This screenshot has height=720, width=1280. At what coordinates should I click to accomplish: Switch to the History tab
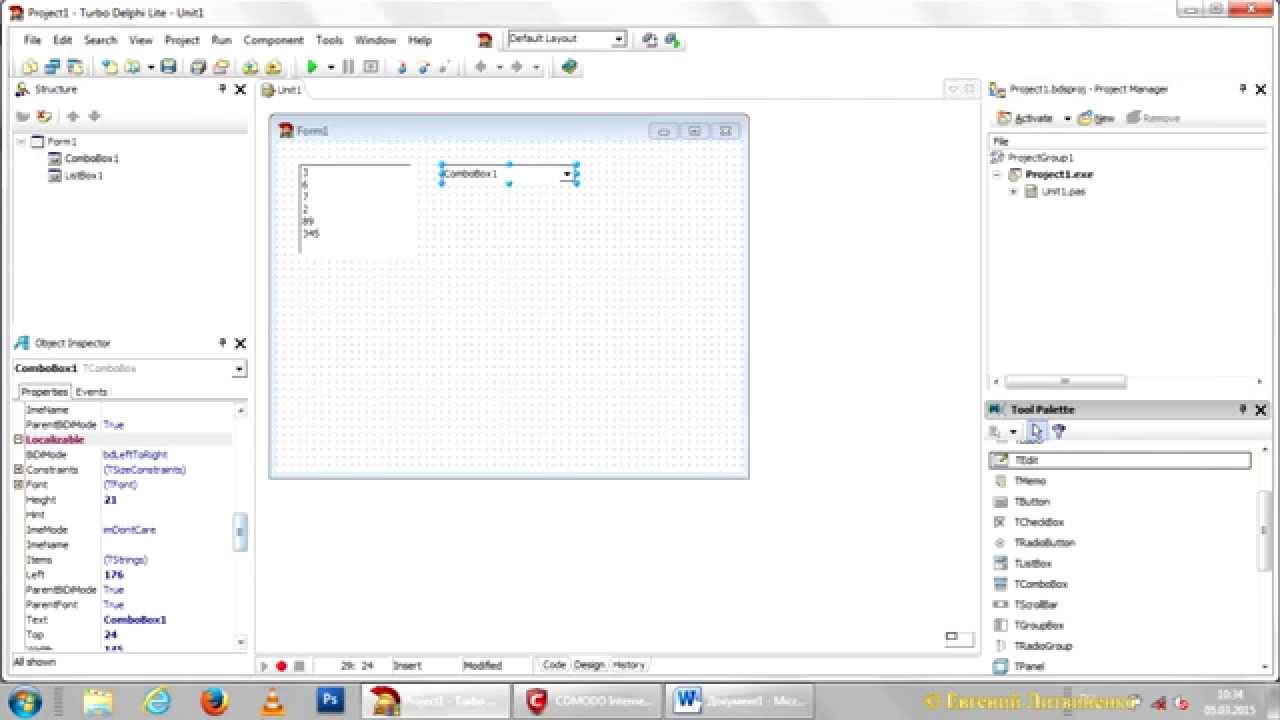[629, 665]
